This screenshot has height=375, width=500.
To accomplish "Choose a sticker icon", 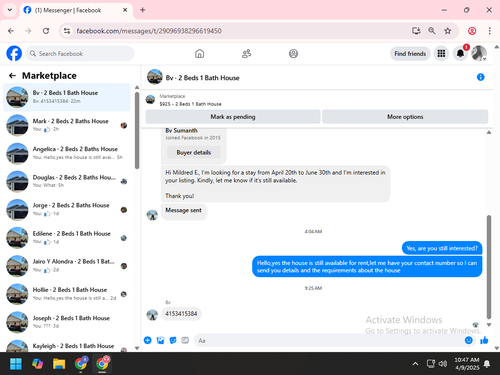I will click(173, 340).
